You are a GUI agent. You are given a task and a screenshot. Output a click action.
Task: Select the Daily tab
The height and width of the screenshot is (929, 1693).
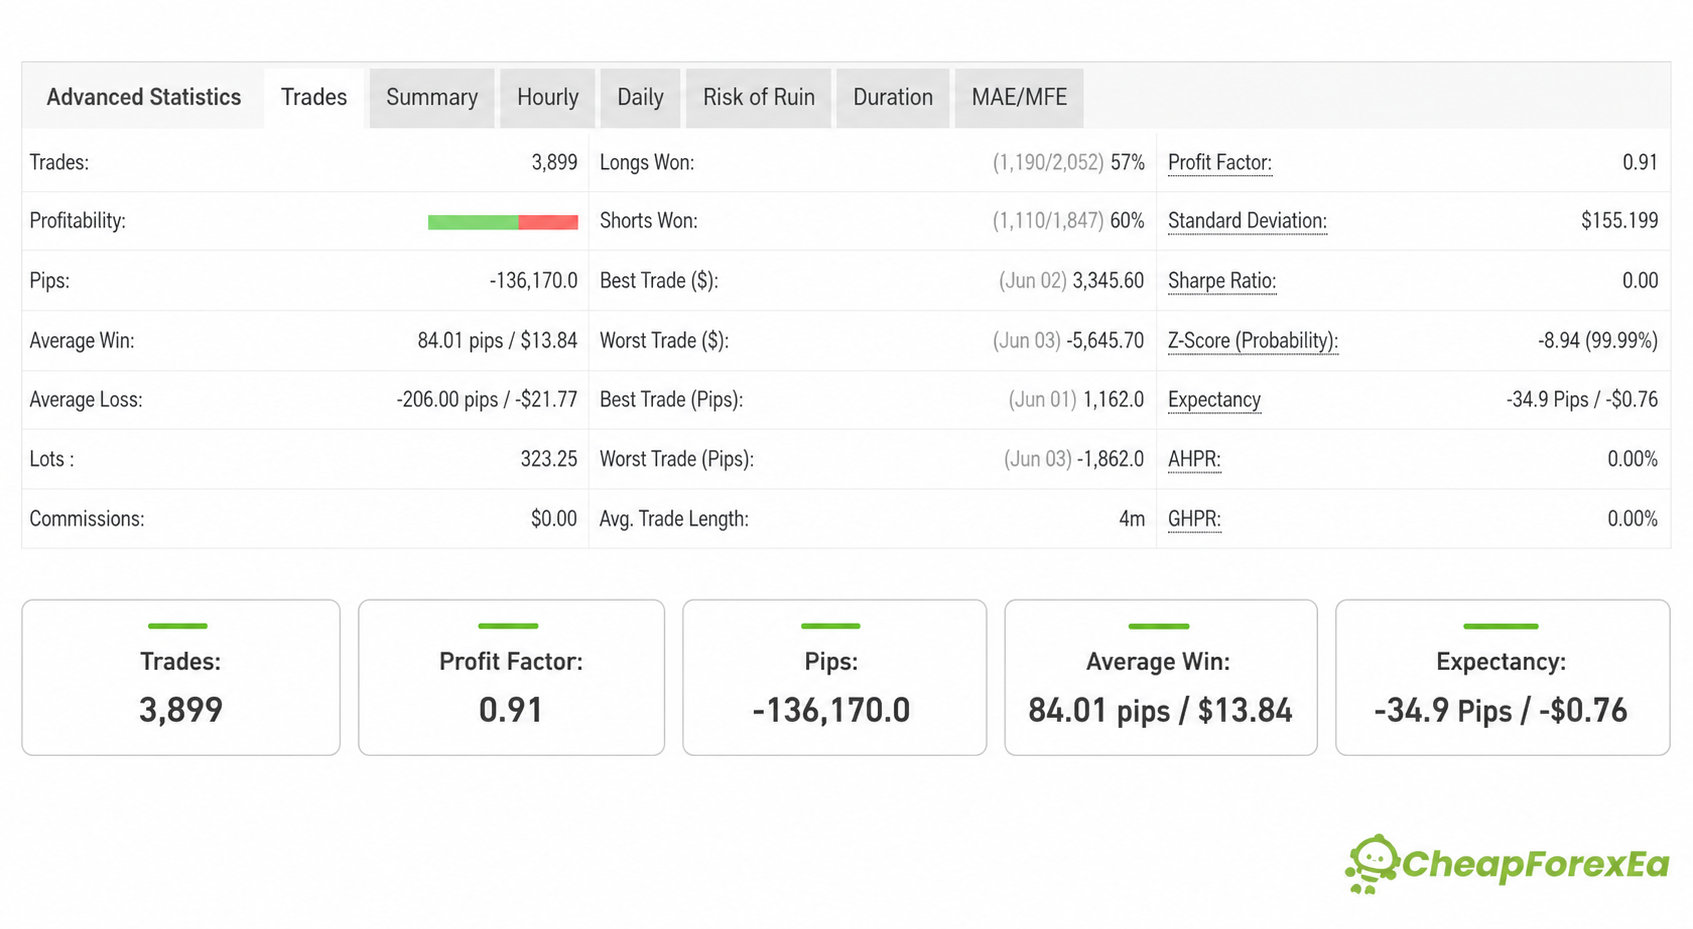pyautogui.click(x=640, y=97)
